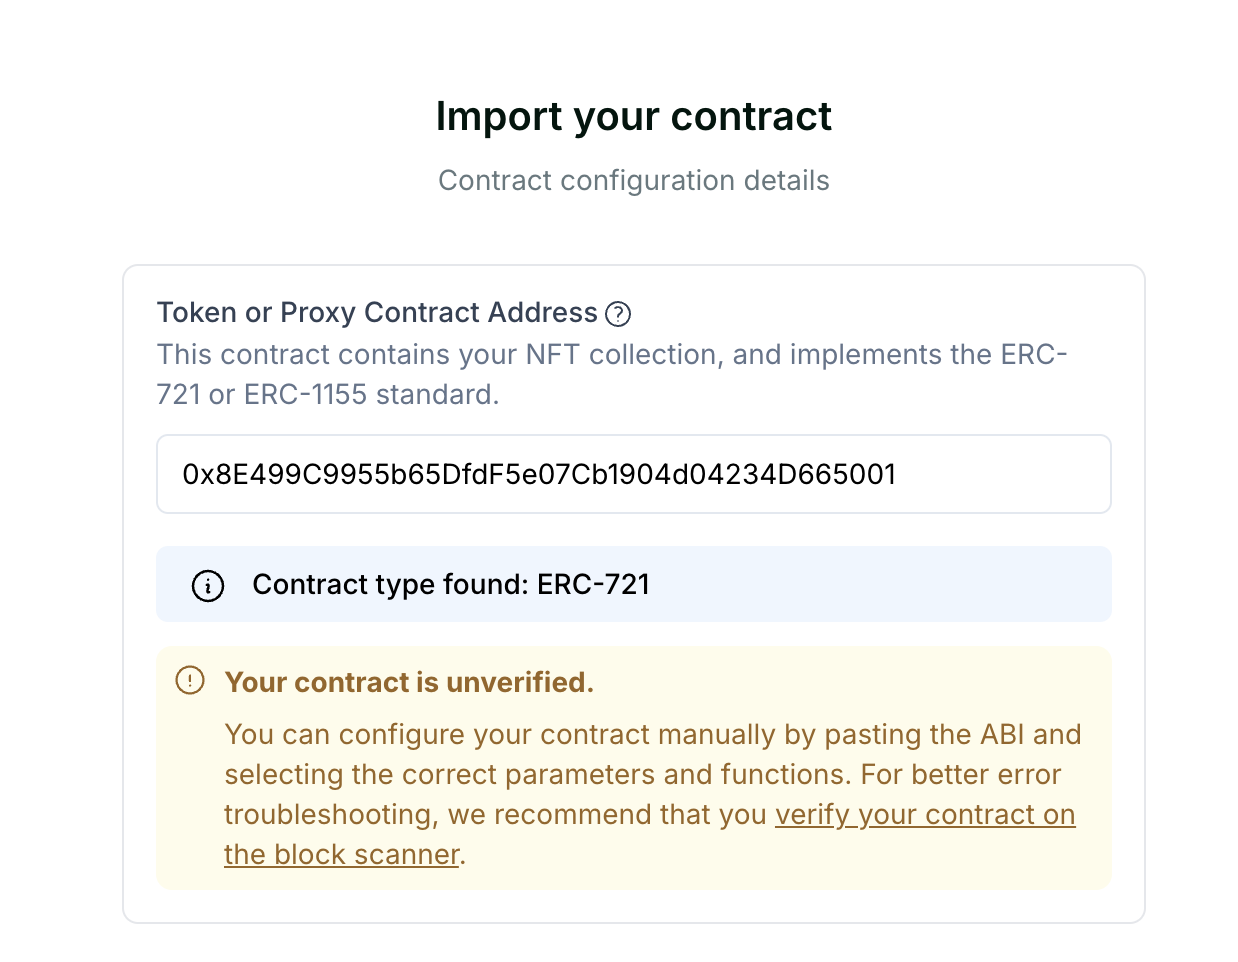Click the "Import your contract" heading
The image size is (1238, 962).
click(634, 116)
